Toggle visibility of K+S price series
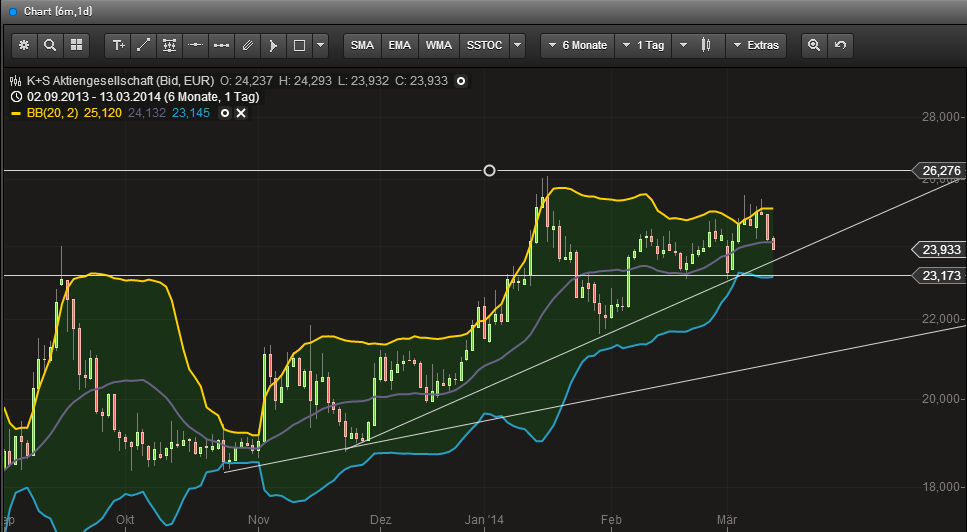The image size is (967, 532). (x=461, y=80)
